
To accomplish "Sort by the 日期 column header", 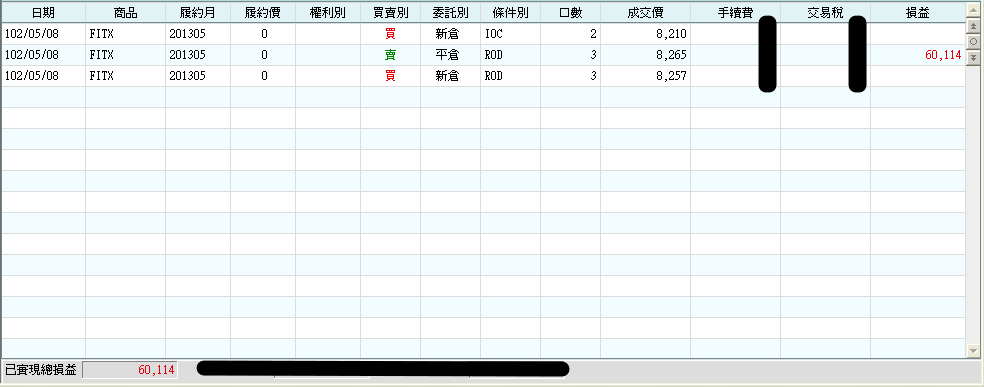I will click(x=43, y=12).
